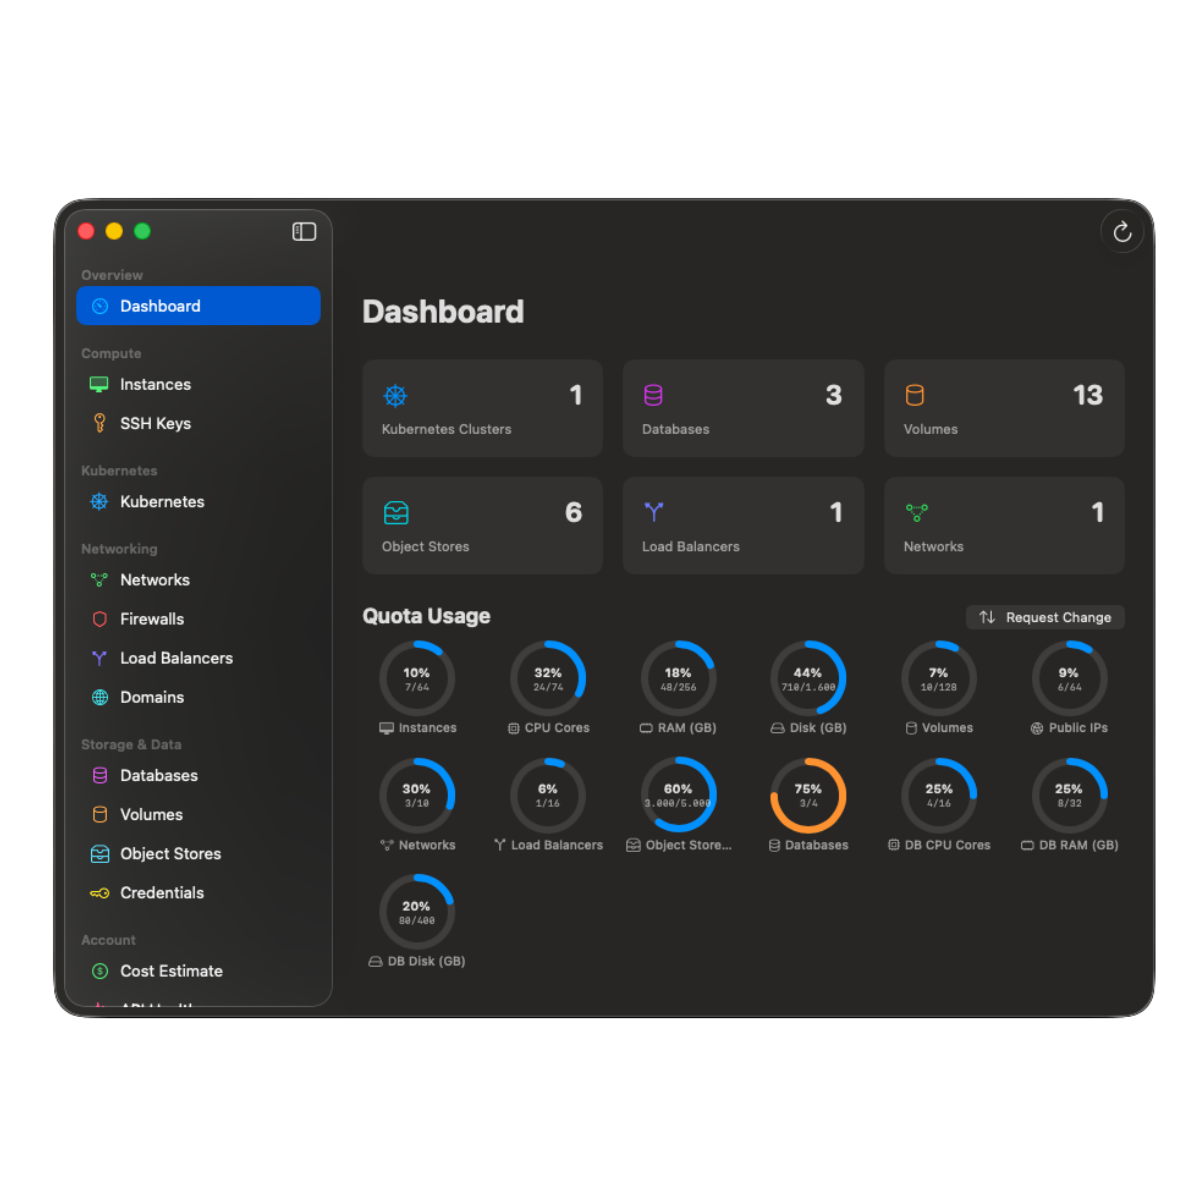
Task: Click the Load Balancers 6% quota ring
Action: (x=548, y=795)
